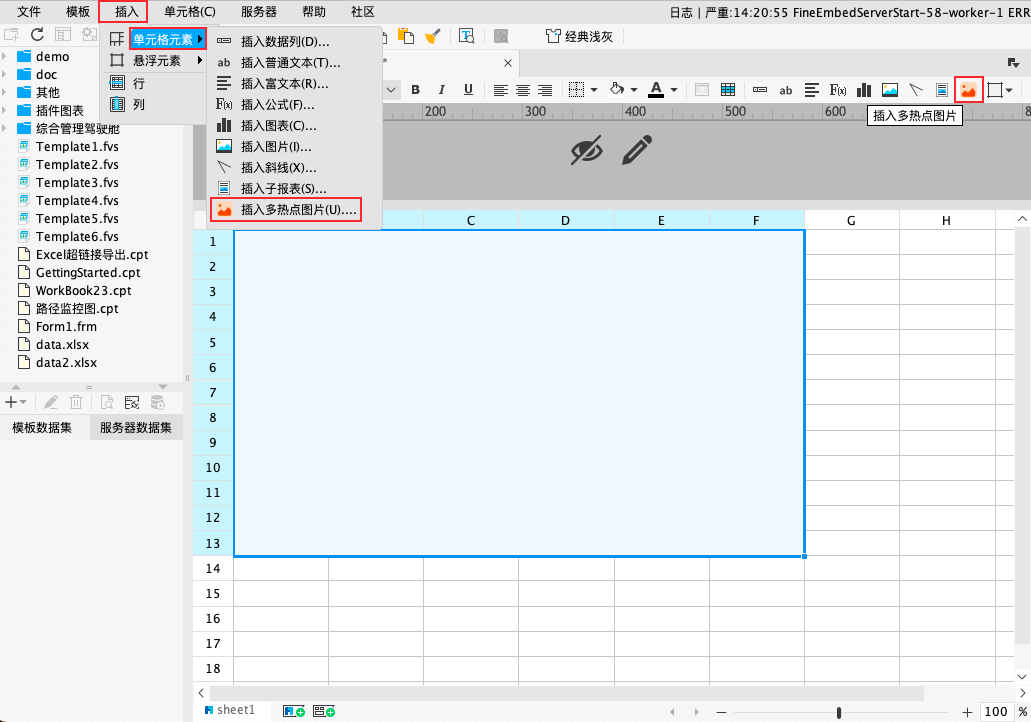Screen dimensions: 1031x722
Task: Click the Bold formatting icon
Action: 416,90
